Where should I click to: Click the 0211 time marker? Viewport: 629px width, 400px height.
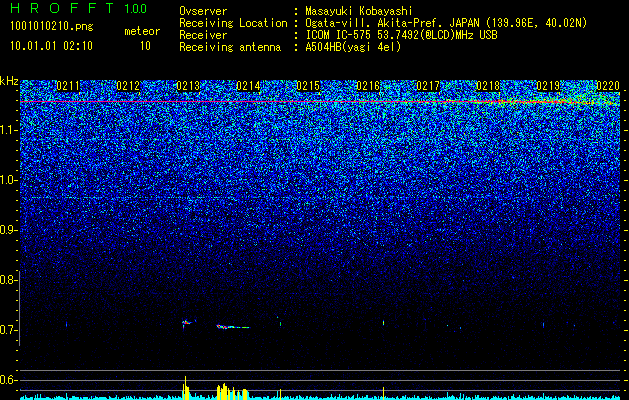(68, 86)
